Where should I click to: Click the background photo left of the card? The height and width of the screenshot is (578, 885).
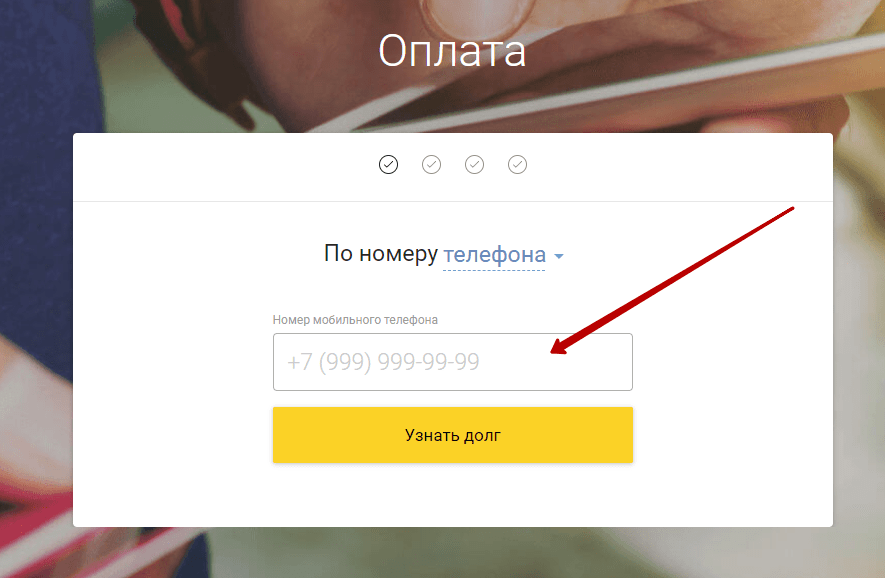(x=35, y=300)
